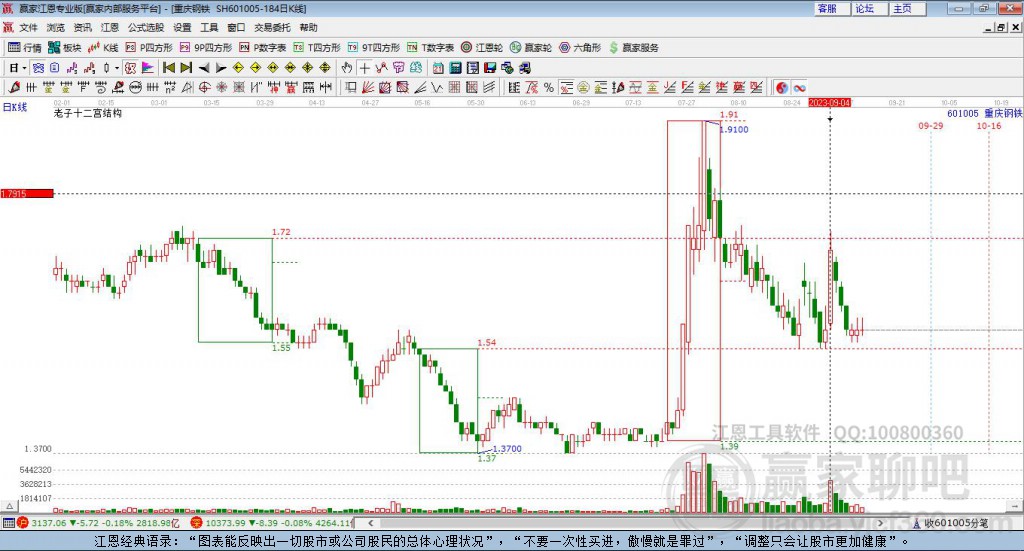1024x551 pixels.
Task: Click the percent sign drawing tool
Action: pos(549,87)
